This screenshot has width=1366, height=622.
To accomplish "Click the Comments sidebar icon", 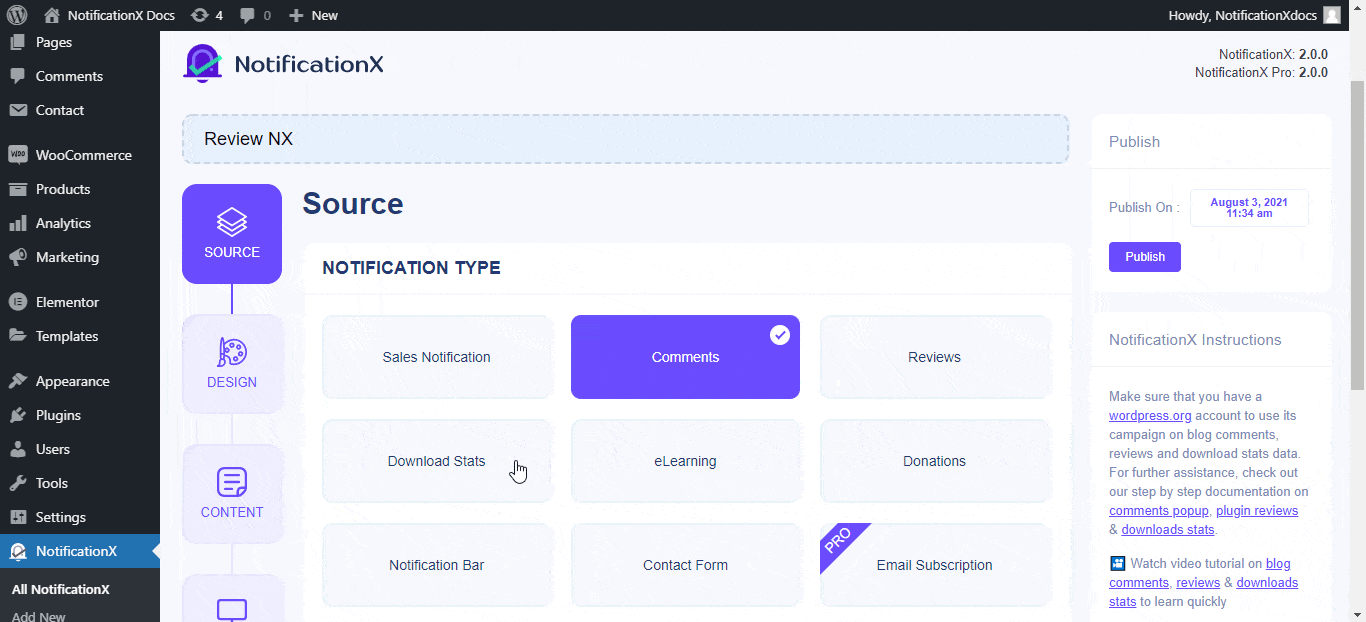I will (x=17, y=76).
